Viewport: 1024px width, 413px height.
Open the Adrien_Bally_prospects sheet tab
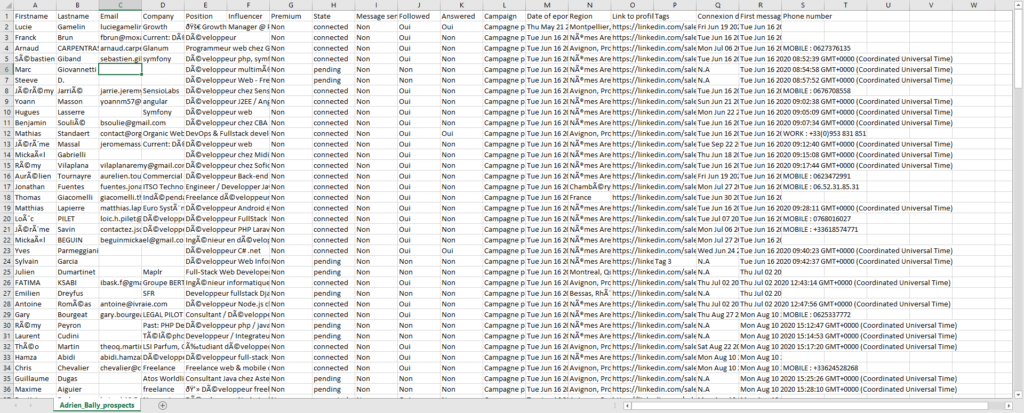[x=100, y=405]
